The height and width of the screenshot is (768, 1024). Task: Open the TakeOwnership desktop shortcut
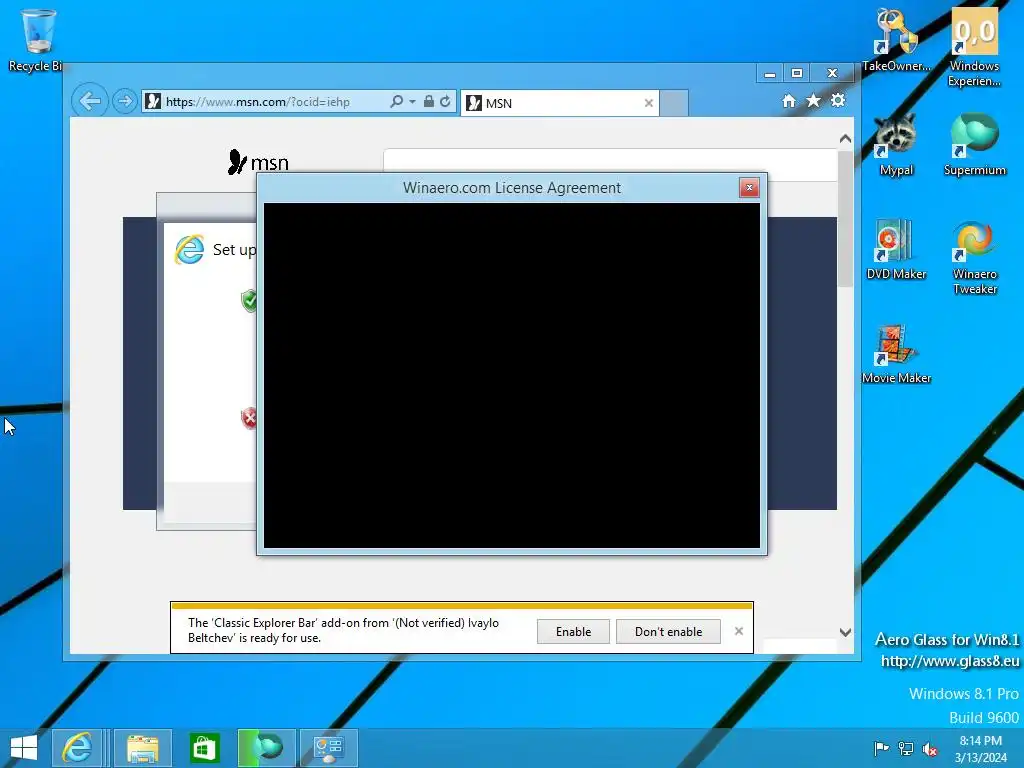click(x=896, y=40)
